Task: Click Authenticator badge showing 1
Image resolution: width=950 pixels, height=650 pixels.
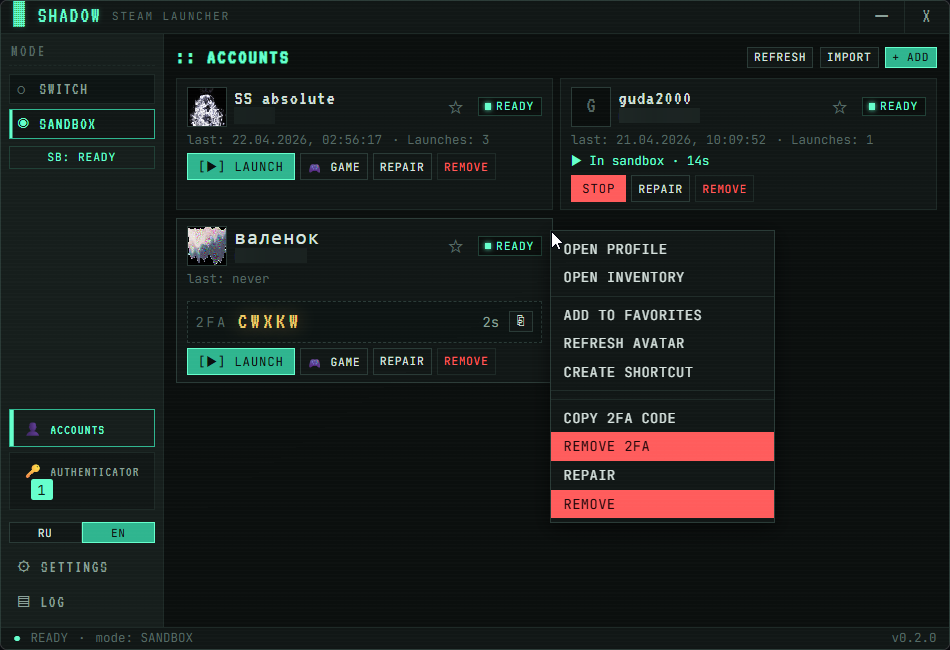Action: tap(42, 489)
